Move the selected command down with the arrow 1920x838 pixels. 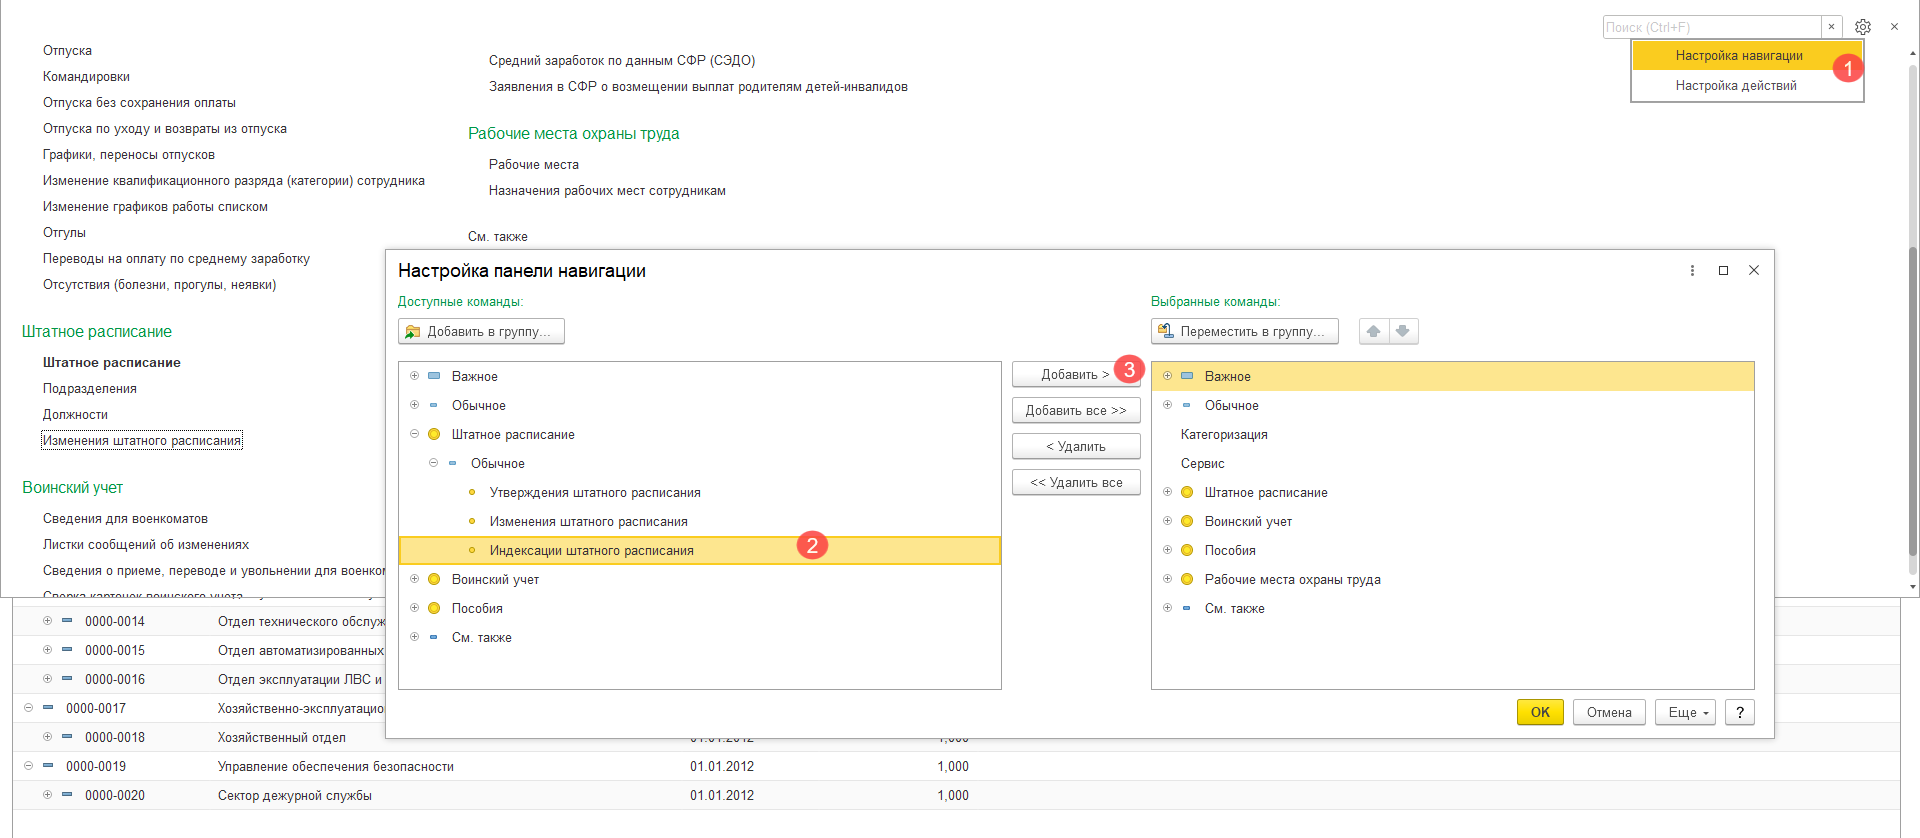[x=1403, y=331]
